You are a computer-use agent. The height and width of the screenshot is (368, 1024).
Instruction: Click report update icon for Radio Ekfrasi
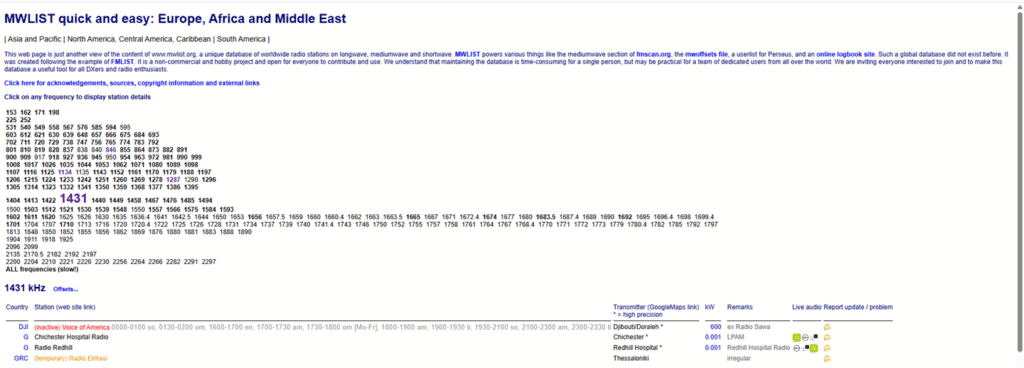pyautogui.click(x=827, y=358)
